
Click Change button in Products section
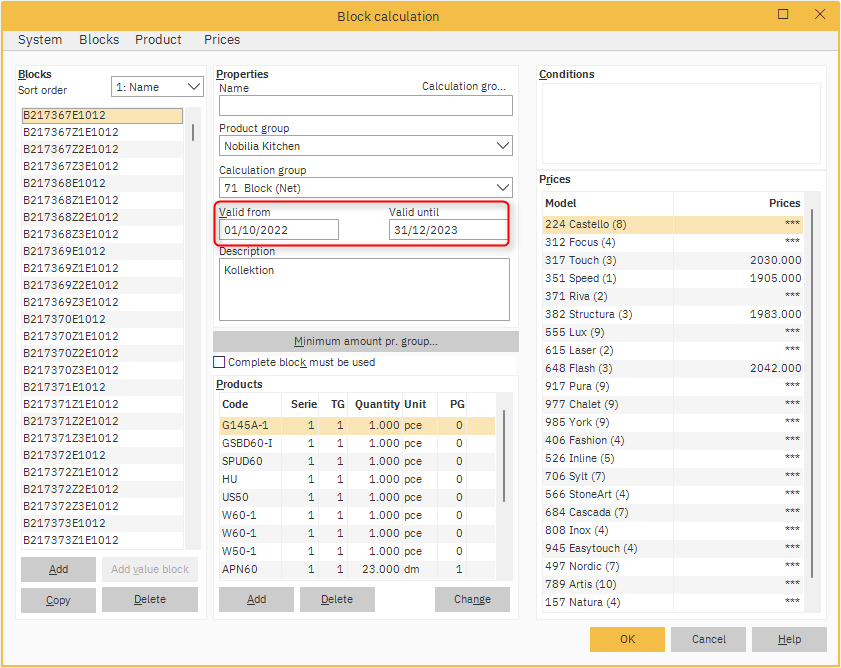click(x=472, y=600)
